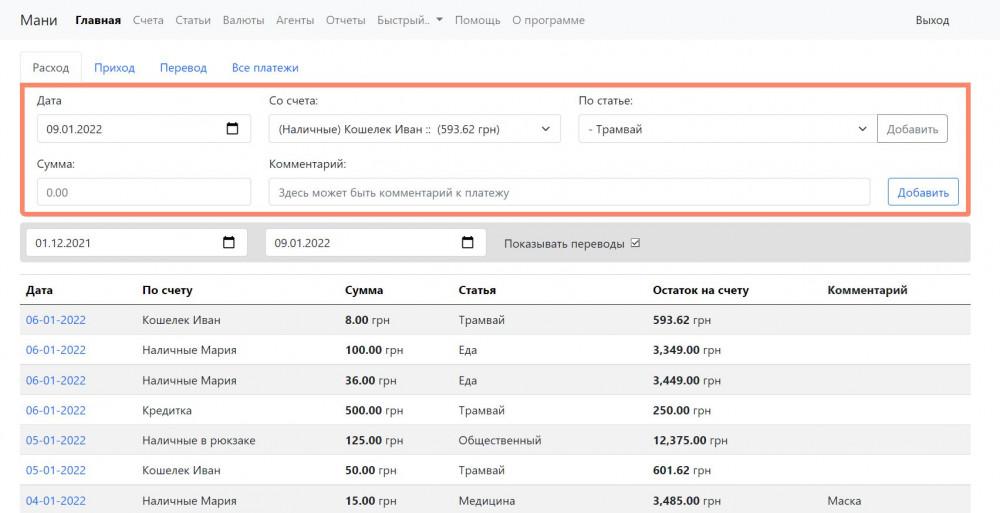Expand the Со счета account dropdown
Screen dimensions: 1000x513
pyautogui.click(x=414, y=129)
